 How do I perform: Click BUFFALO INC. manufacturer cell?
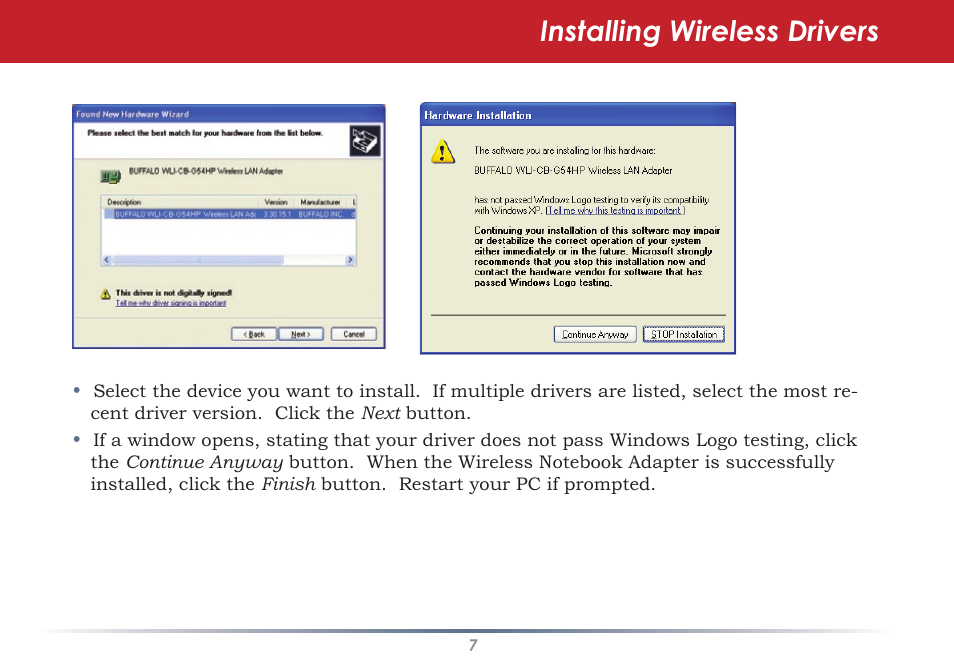(321, 214)
